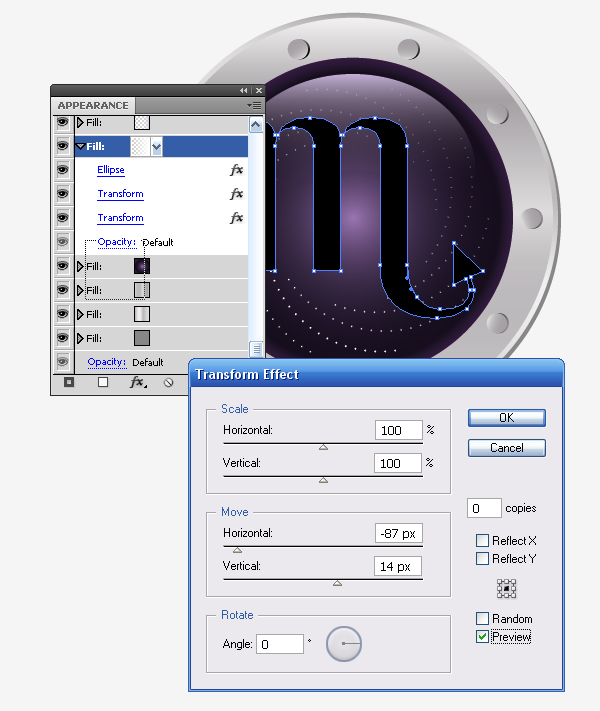Expand the Fill just above the gray-swatch Fill
Viewport: 600px width, 711px height.
[80, 314]
